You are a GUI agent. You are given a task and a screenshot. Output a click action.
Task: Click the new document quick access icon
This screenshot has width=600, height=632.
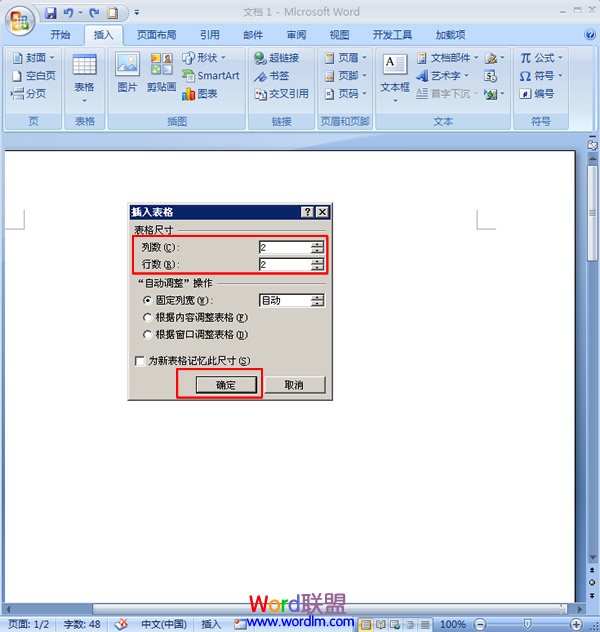113,13
